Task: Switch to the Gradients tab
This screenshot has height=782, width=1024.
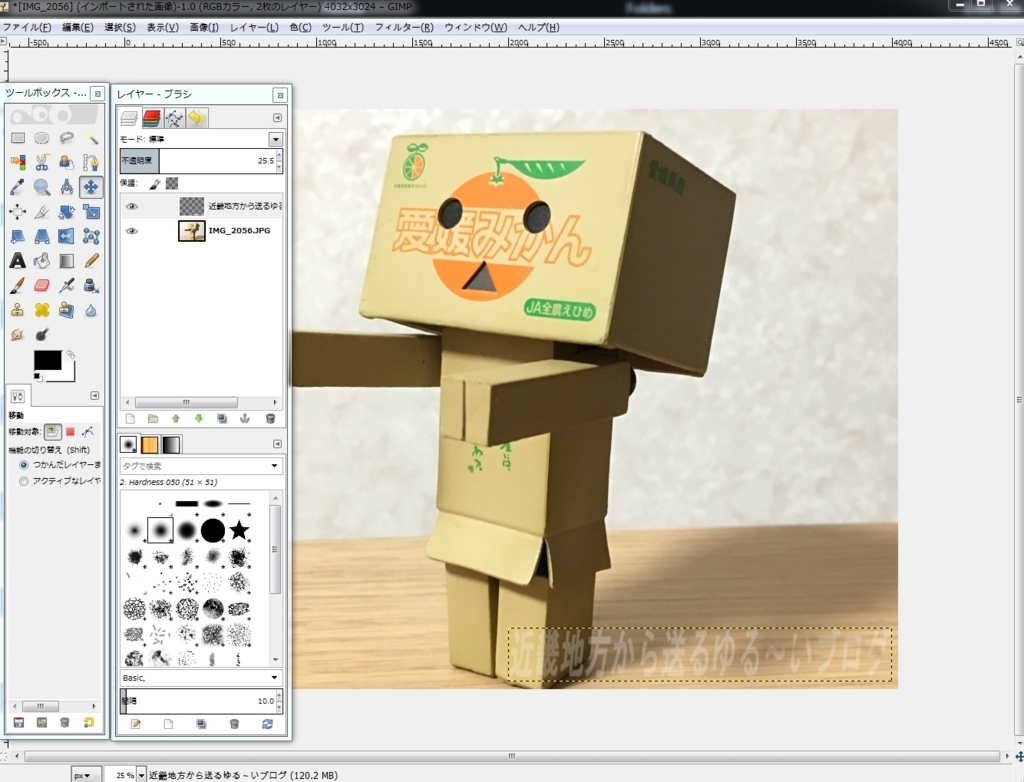Action: pos(170,445)
